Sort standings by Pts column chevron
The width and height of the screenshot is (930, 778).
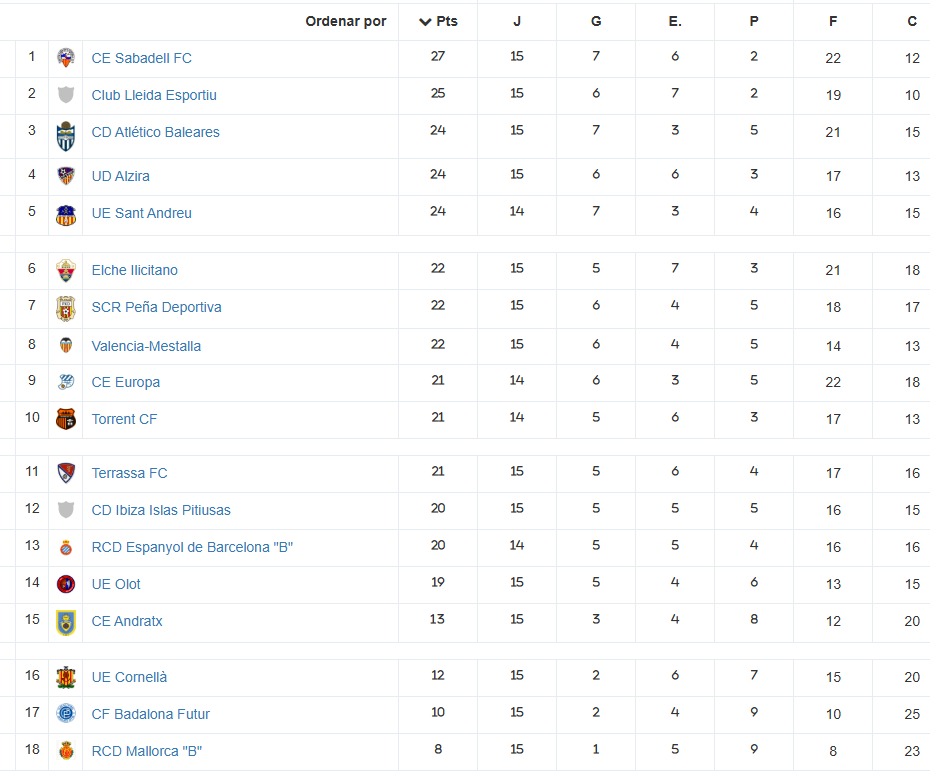(425, 22)
